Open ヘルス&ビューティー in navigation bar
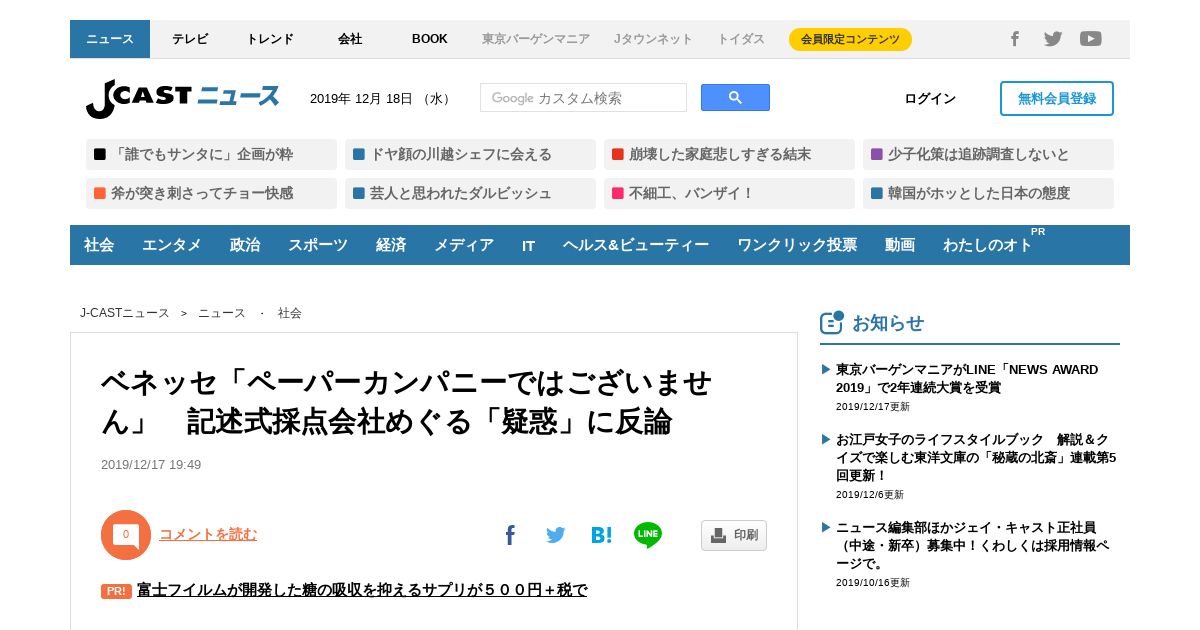Image resolution: width=1200 pixels, height=630 pixels. 636,245
